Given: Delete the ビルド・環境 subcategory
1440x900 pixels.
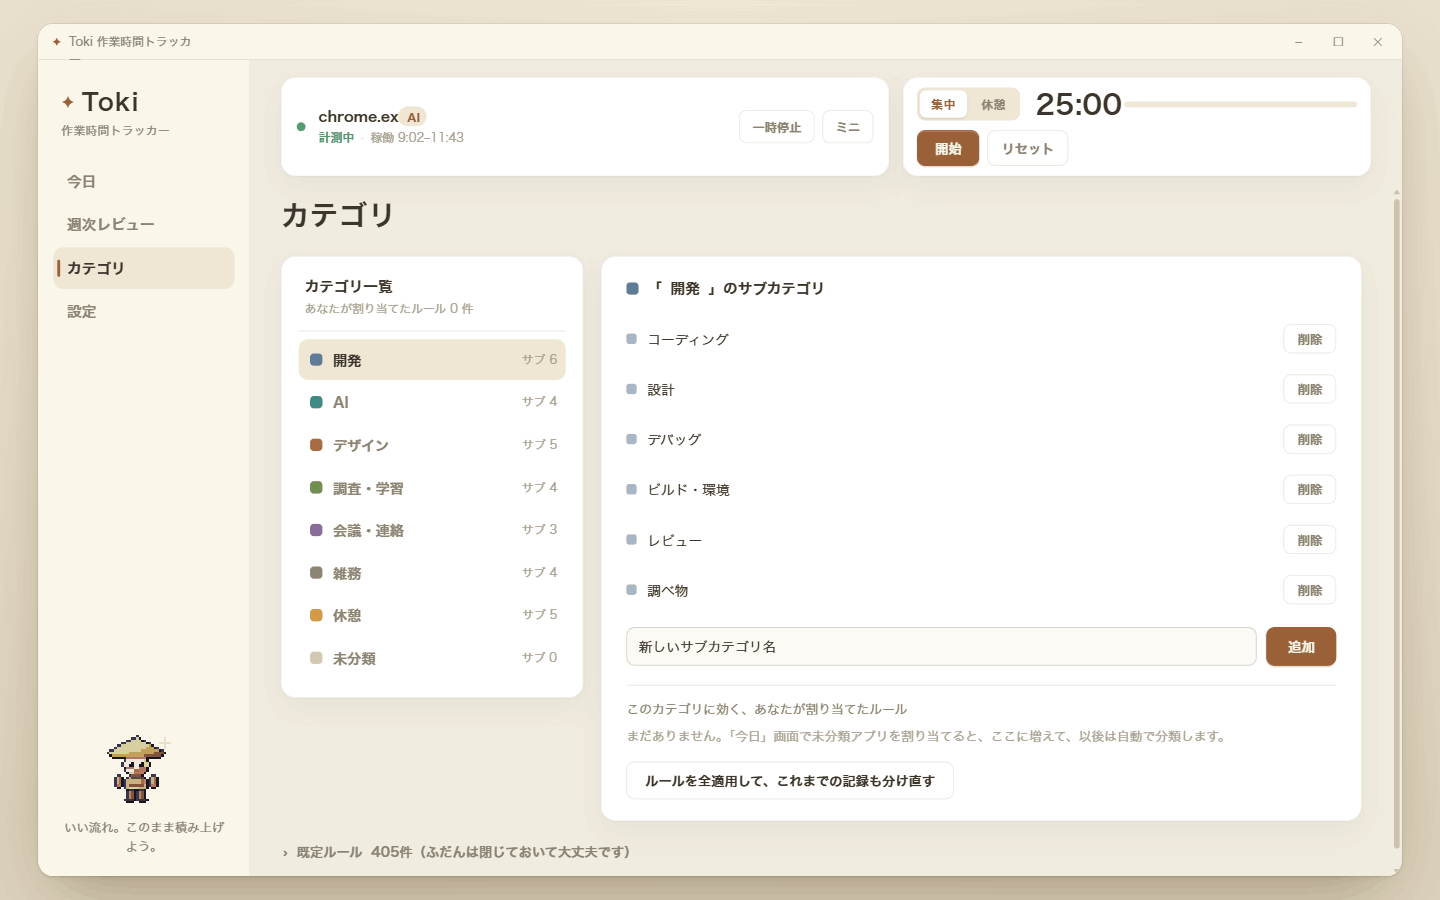Looking at the screenshot, I should tap(1309, 489).
